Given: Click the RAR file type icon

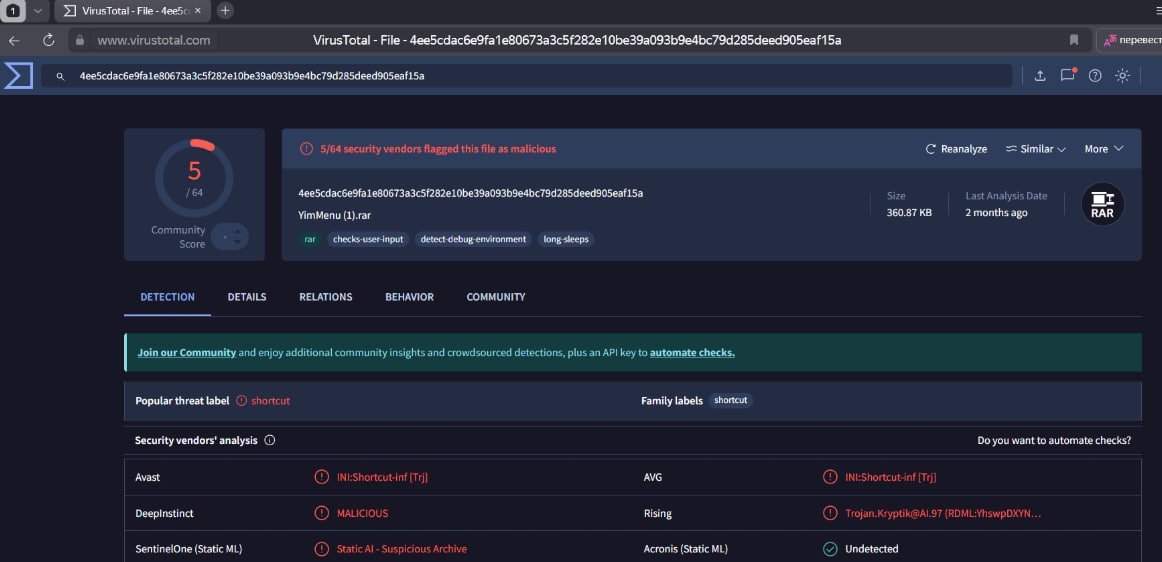Looking at the screenshot, I should 1103,204.
